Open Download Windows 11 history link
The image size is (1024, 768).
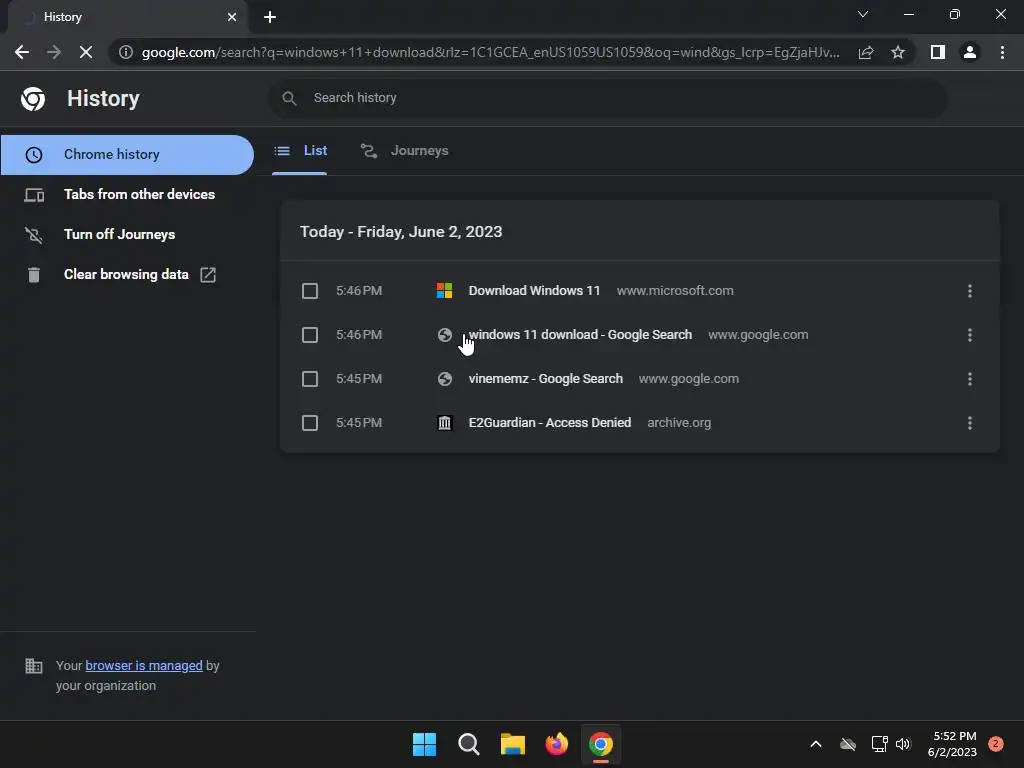(x=534, y=291)
